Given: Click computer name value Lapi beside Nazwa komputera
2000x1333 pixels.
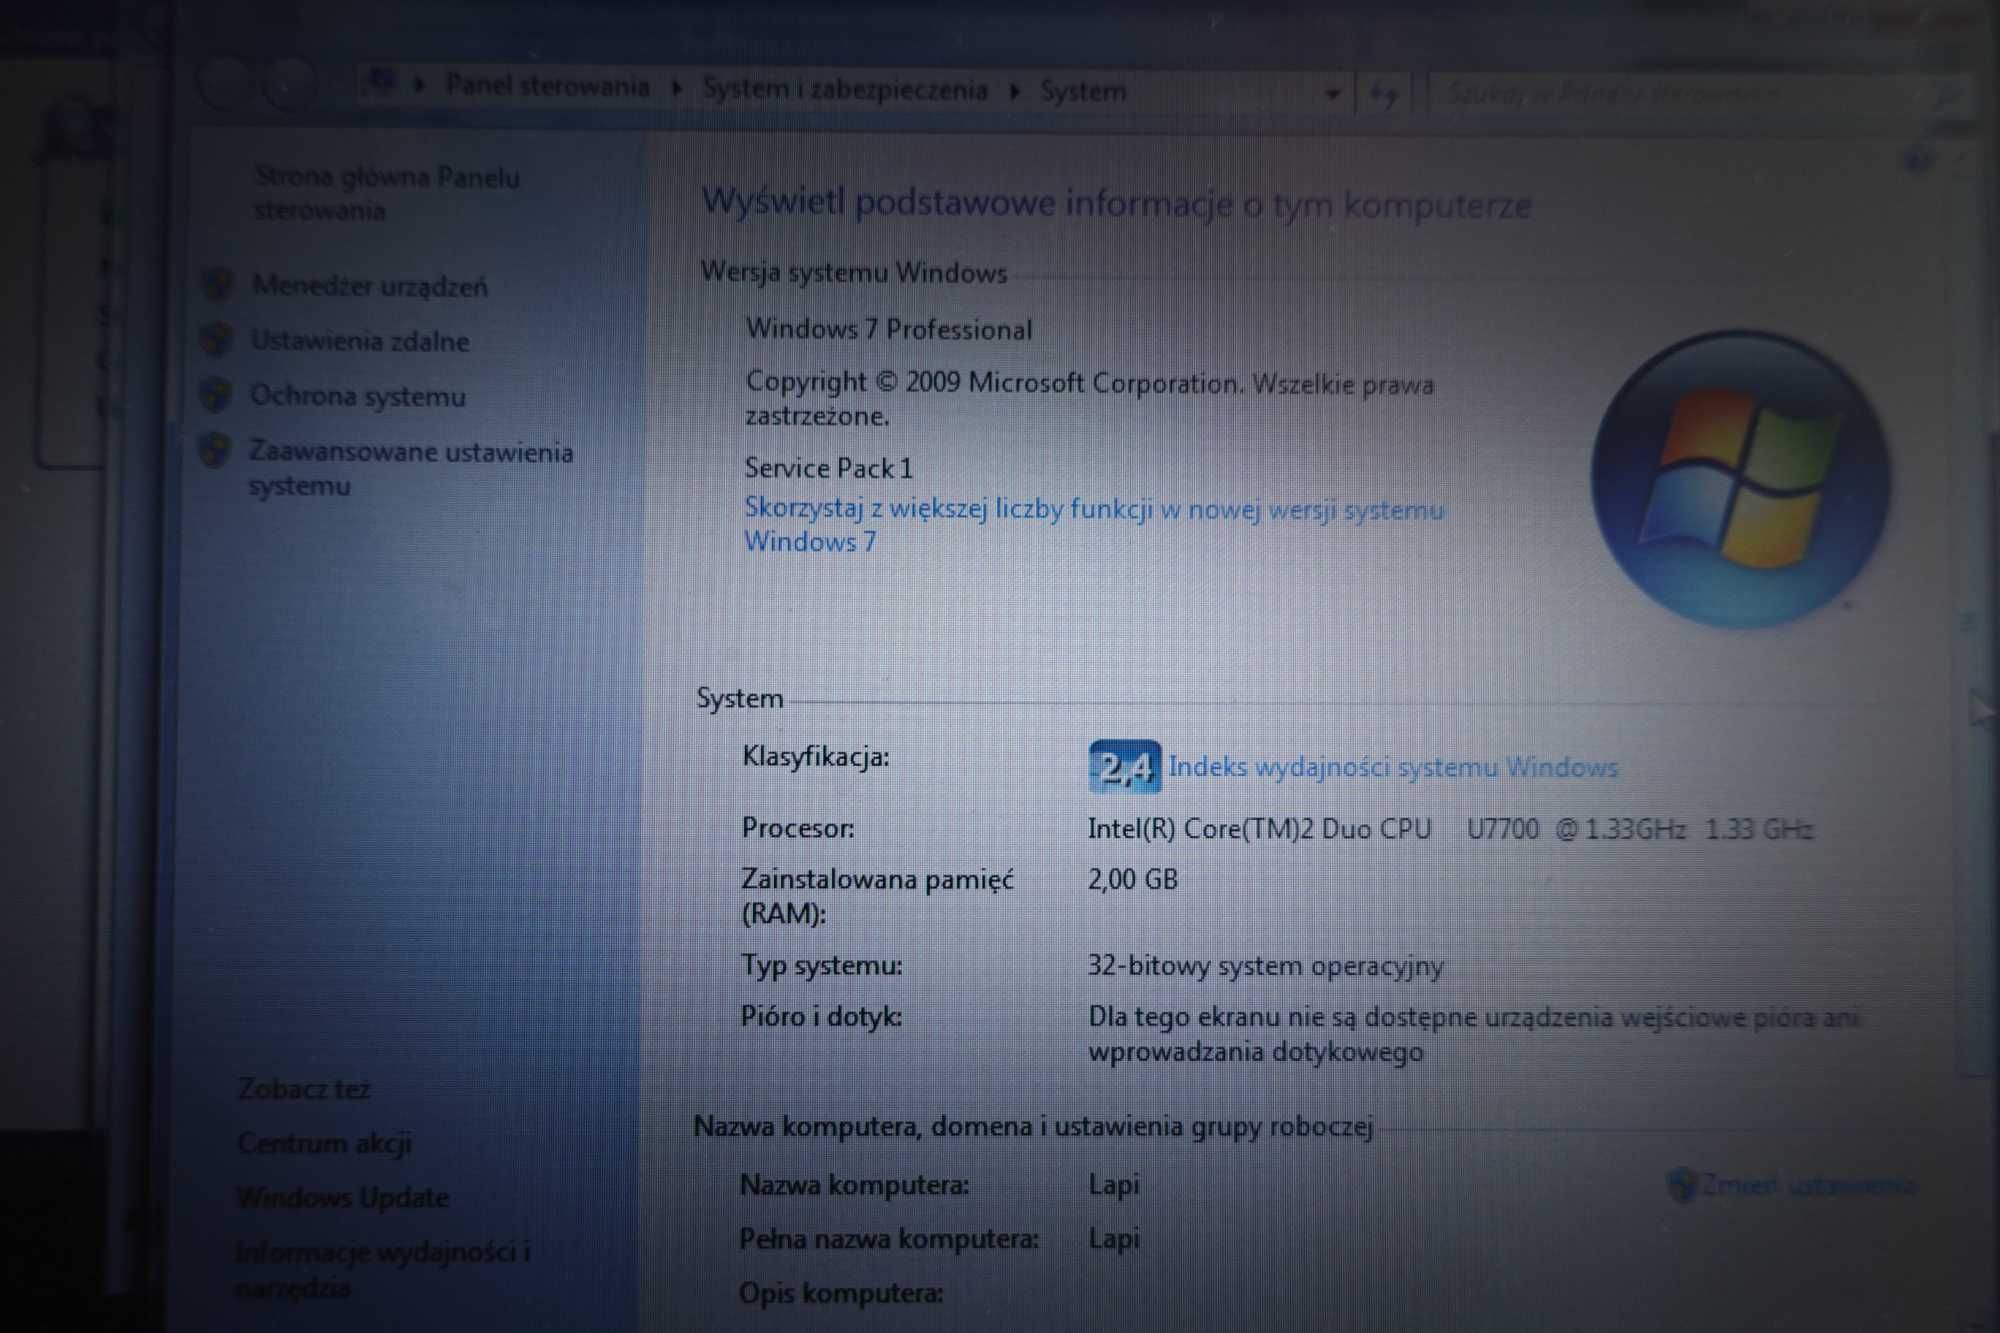Looking at the screenshot, I should pos(1114,1185).
